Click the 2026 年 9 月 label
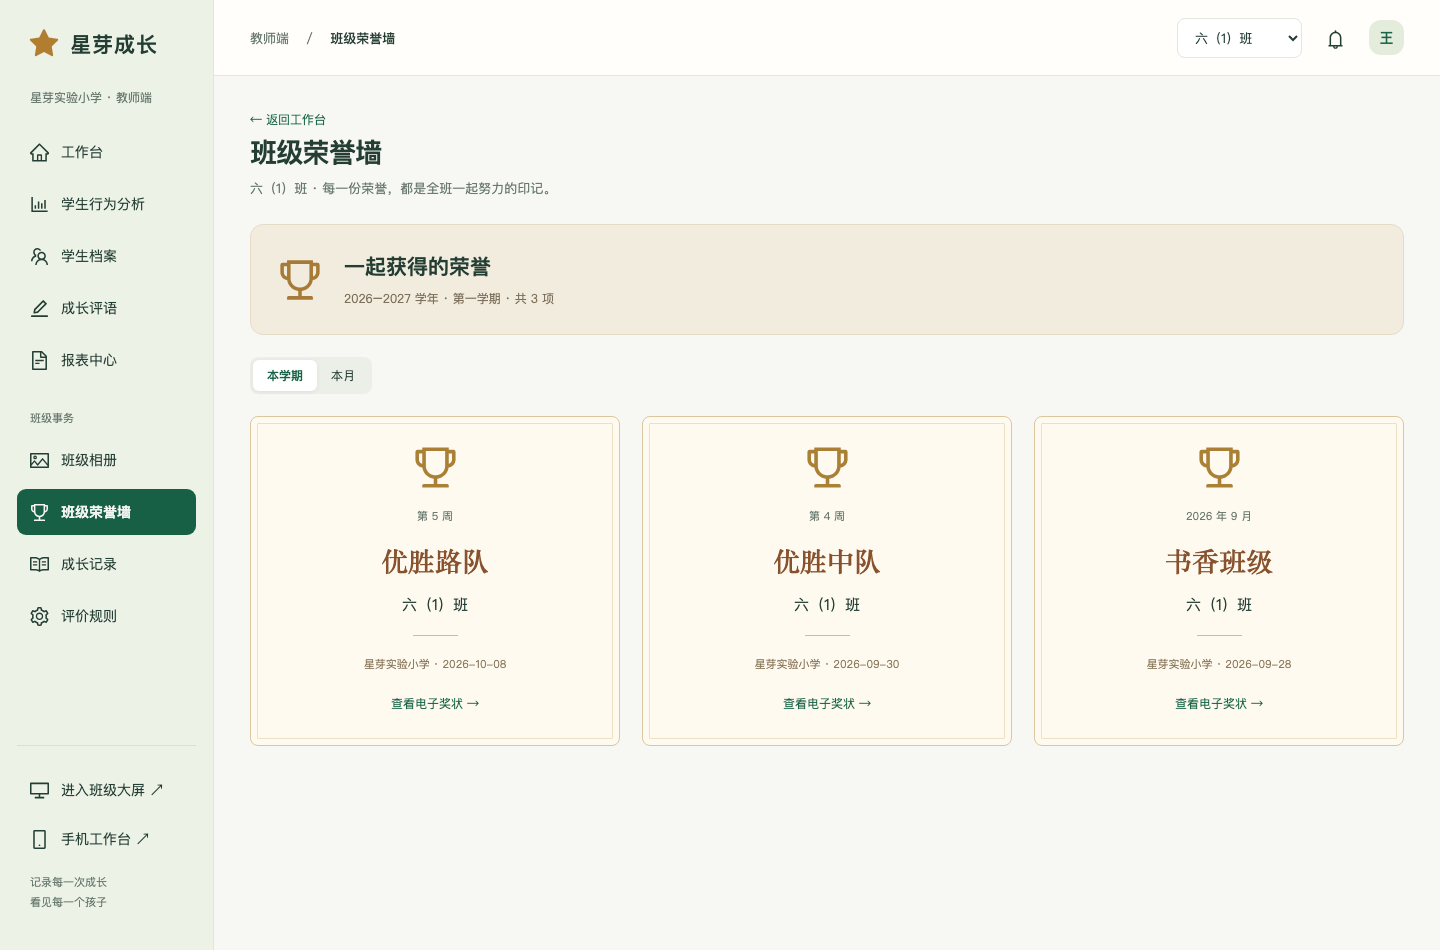1440x950 pixels. pos(1219,516)
